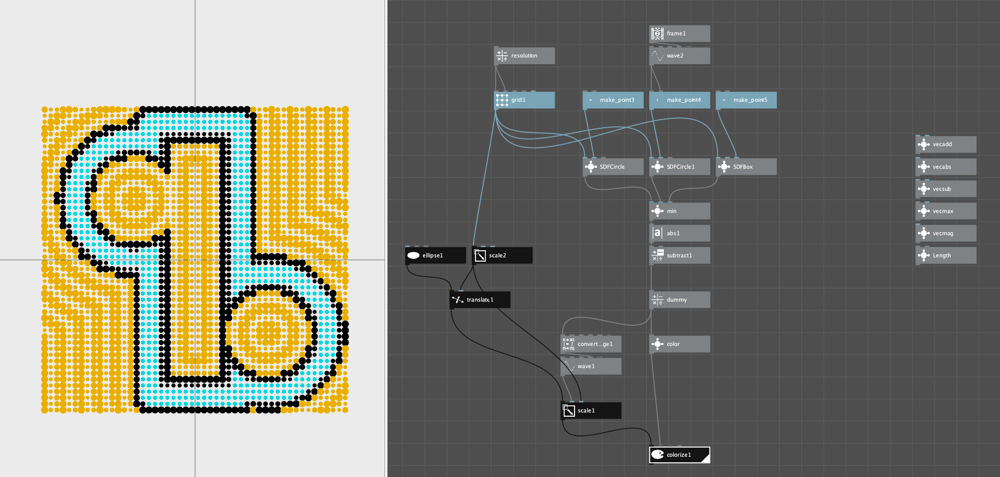Select the color node

679,344
